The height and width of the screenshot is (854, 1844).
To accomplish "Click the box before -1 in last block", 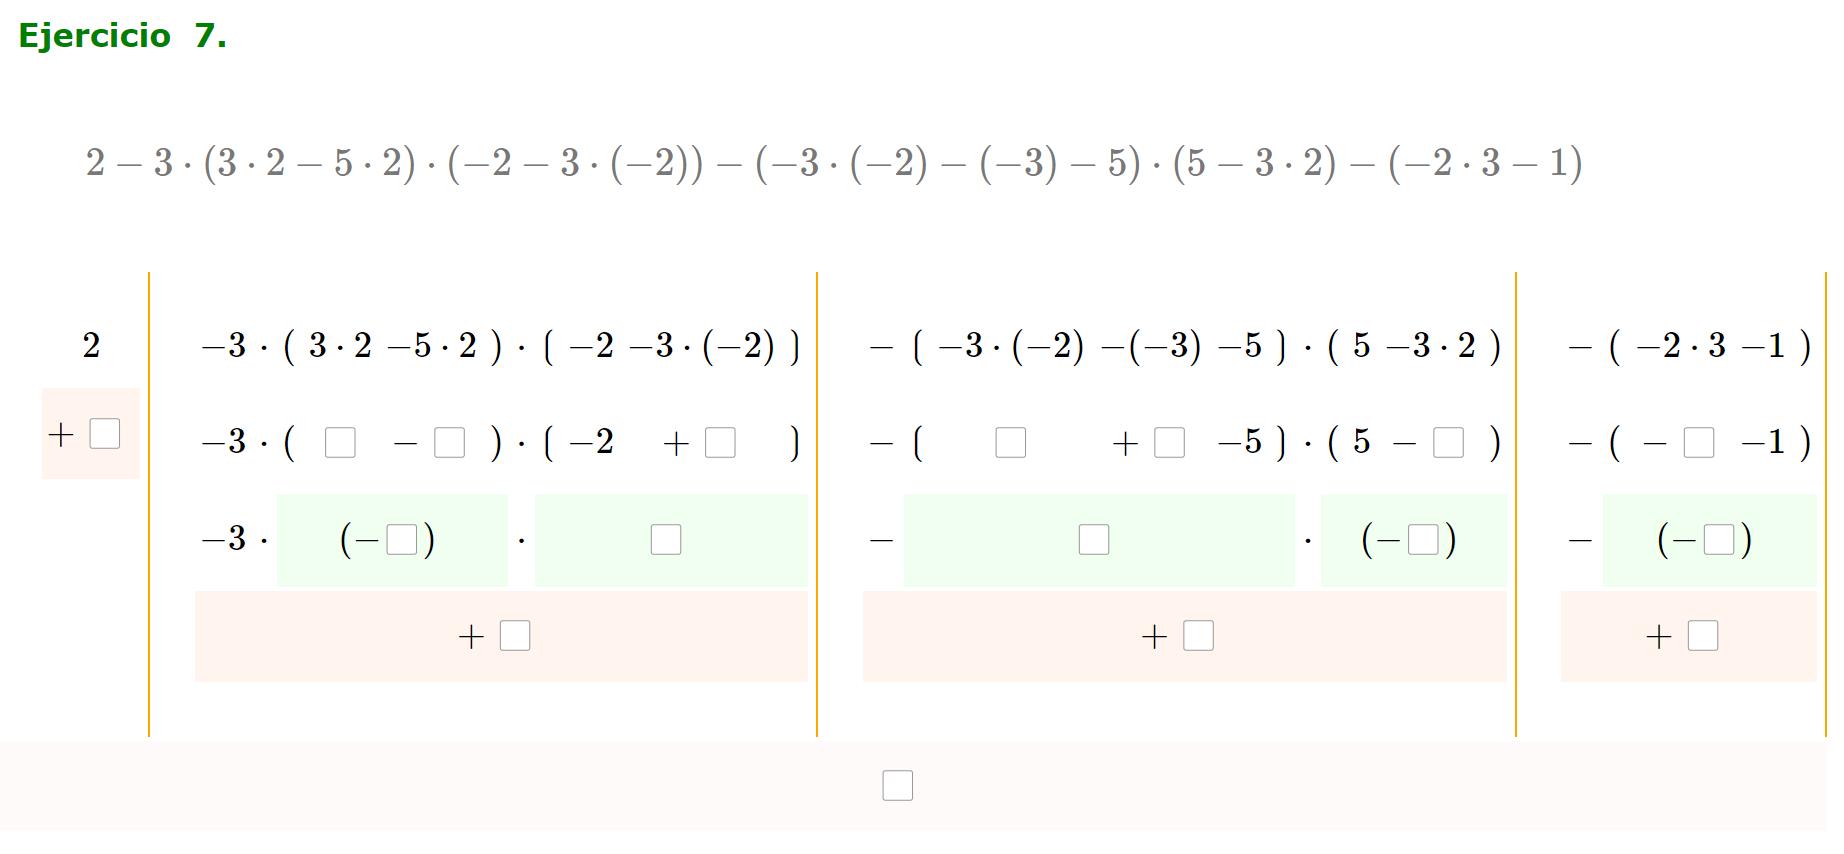I will point(1698,442).
